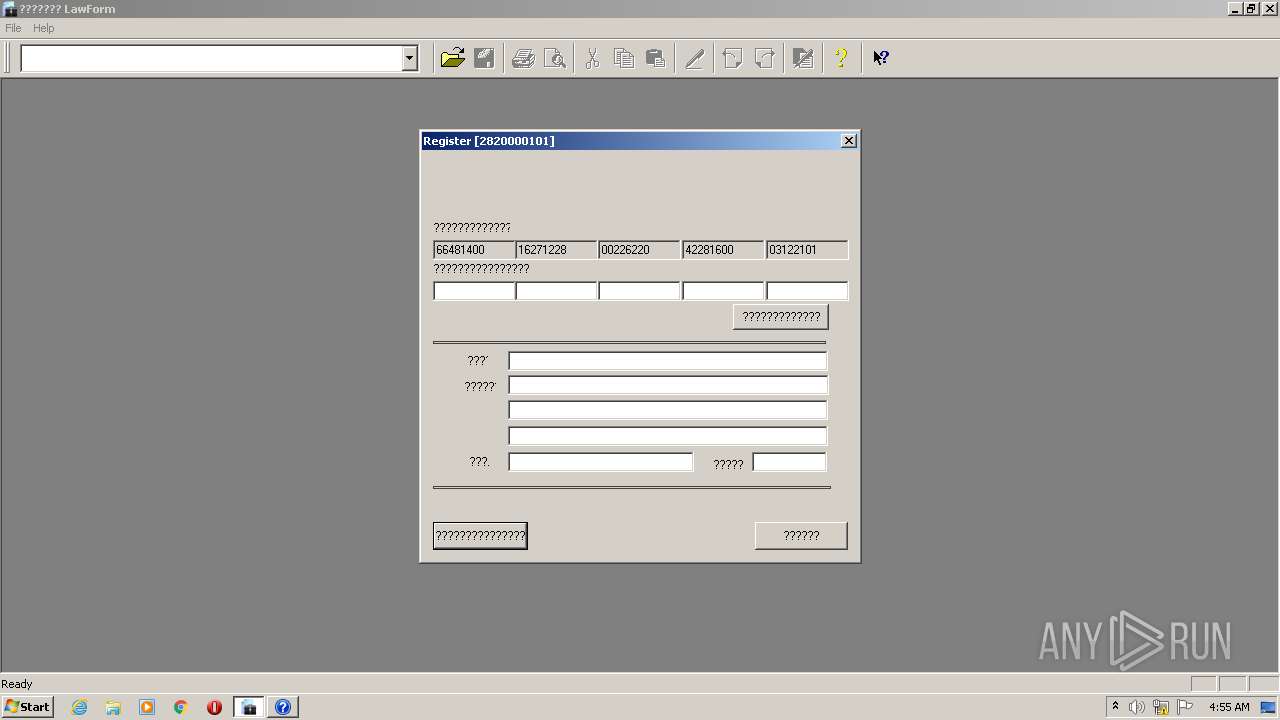Click the yellow question mark Help icon
Screen dimensions: 1280x720
click(x=841, y=58)
